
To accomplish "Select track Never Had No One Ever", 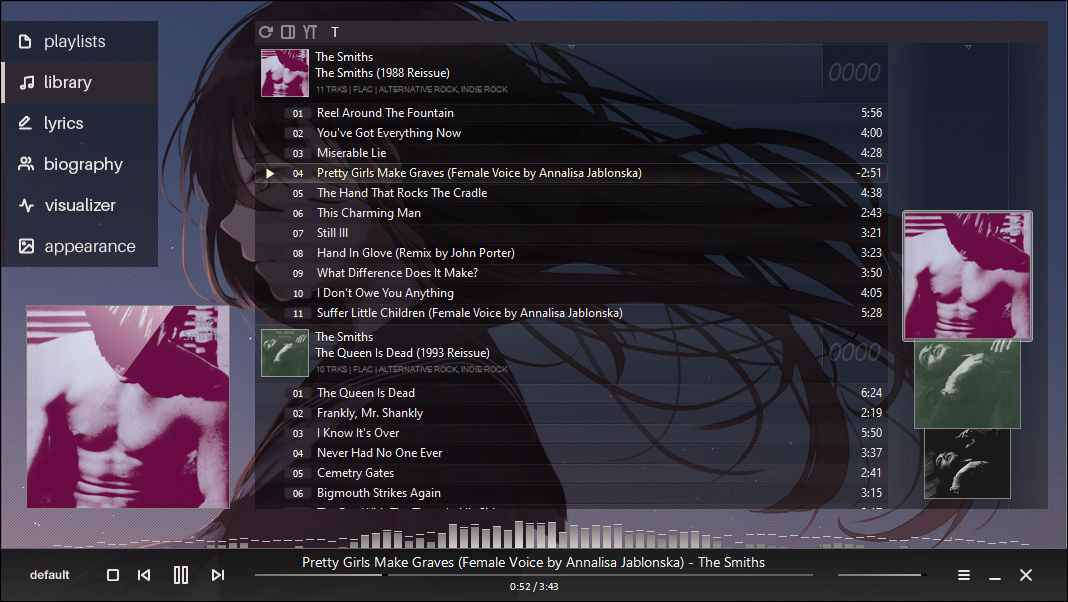I will [571, 453].
